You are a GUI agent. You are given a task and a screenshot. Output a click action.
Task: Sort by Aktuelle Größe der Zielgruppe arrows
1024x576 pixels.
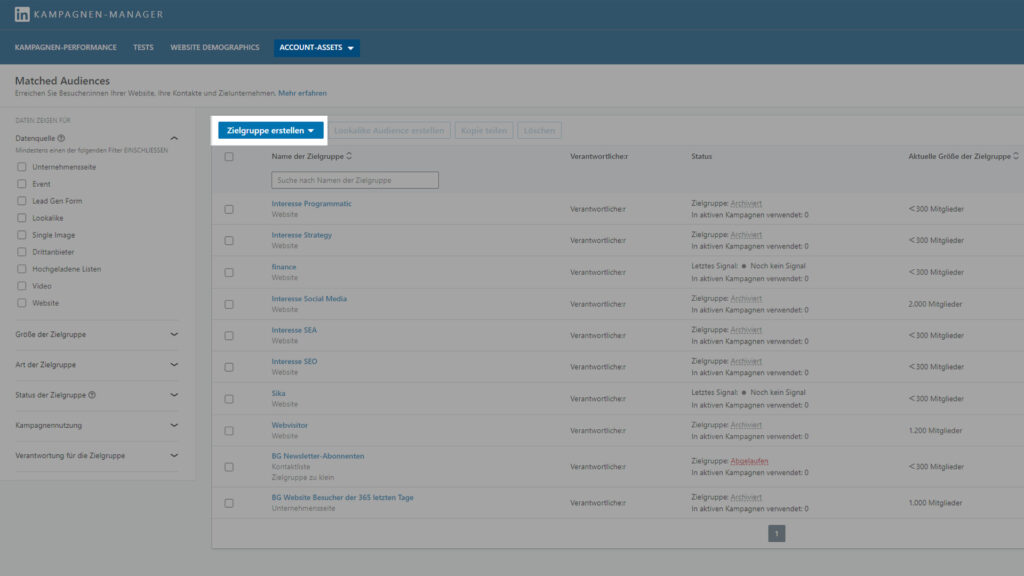pyautogui.click(x=1016, y=156)
